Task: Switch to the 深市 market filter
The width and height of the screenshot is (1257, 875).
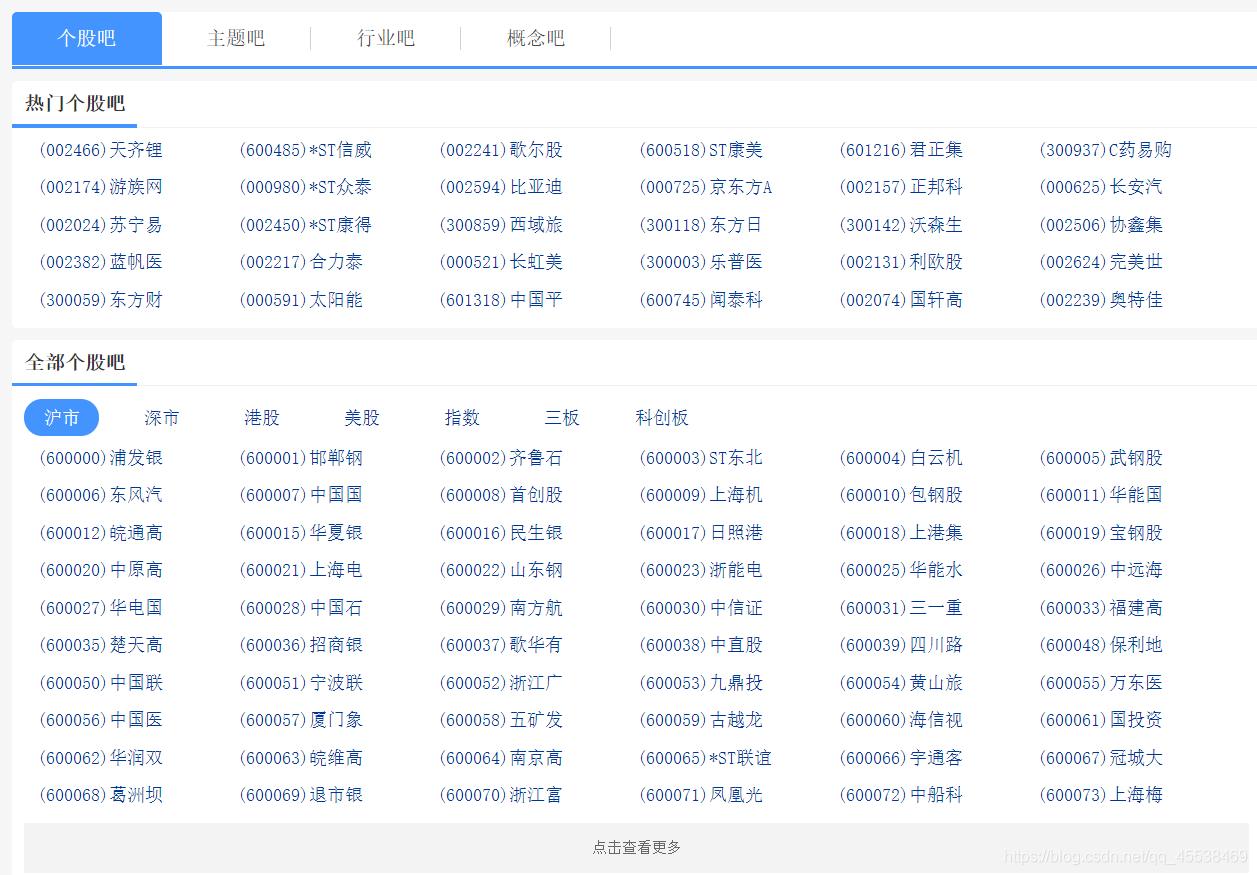Action: [162, 418]
